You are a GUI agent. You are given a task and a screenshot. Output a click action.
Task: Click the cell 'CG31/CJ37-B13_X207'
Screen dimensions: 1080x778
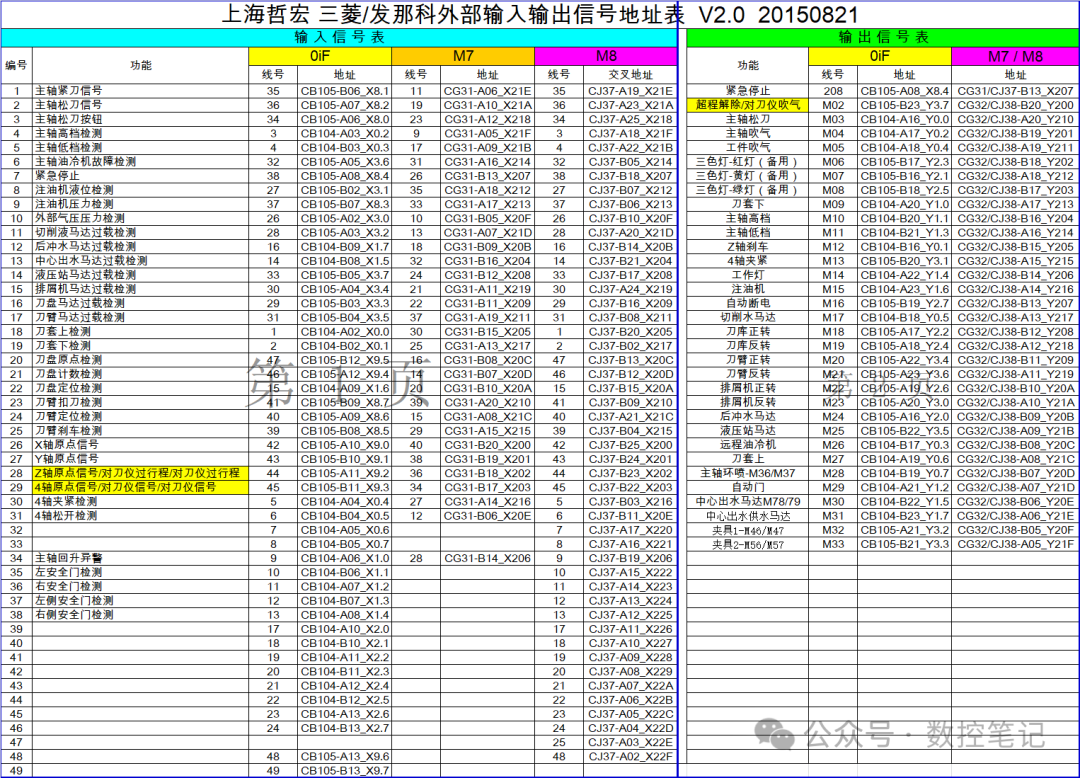(1015, 91)
